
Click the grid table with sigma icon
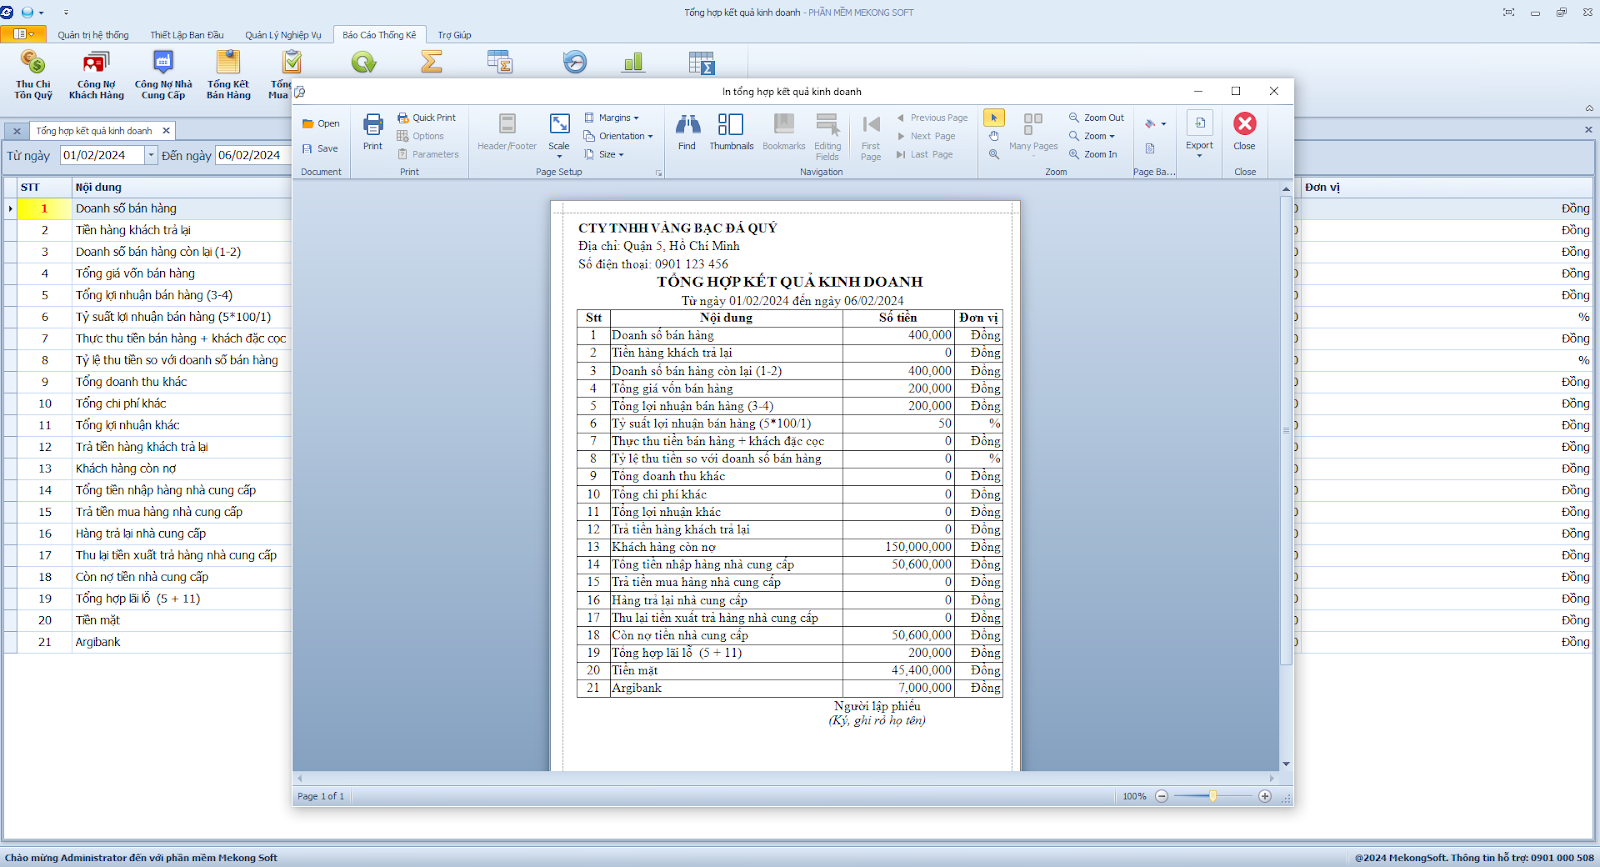[702, 62]
